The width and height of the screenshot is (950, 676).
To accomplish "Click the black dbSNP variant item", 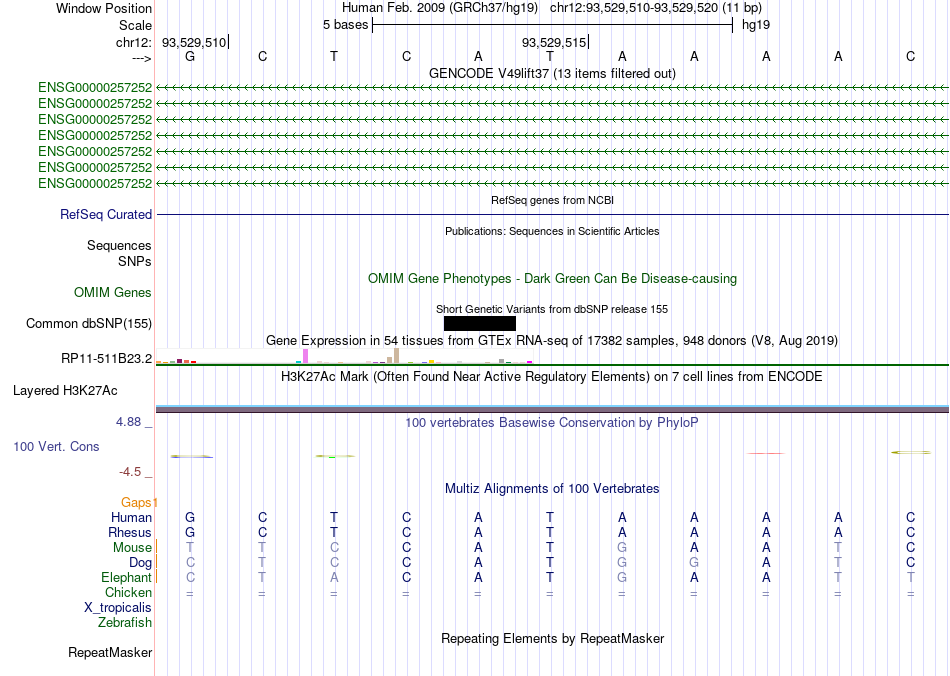I will click(480, 323).
